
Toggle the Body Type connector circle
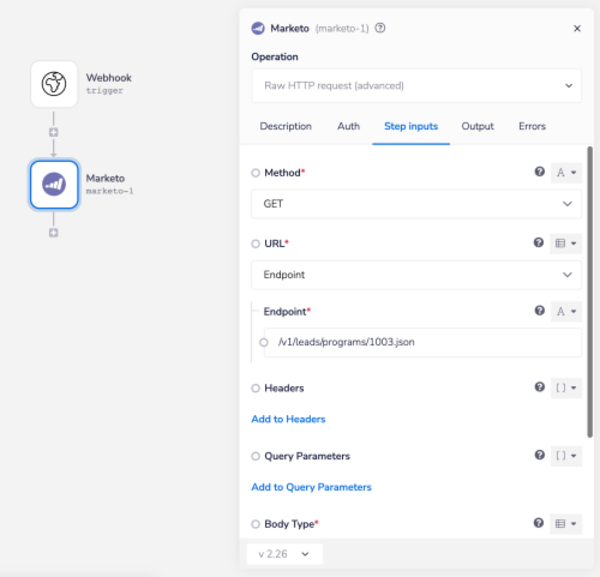pyautogui.click(x=256, y=524)
